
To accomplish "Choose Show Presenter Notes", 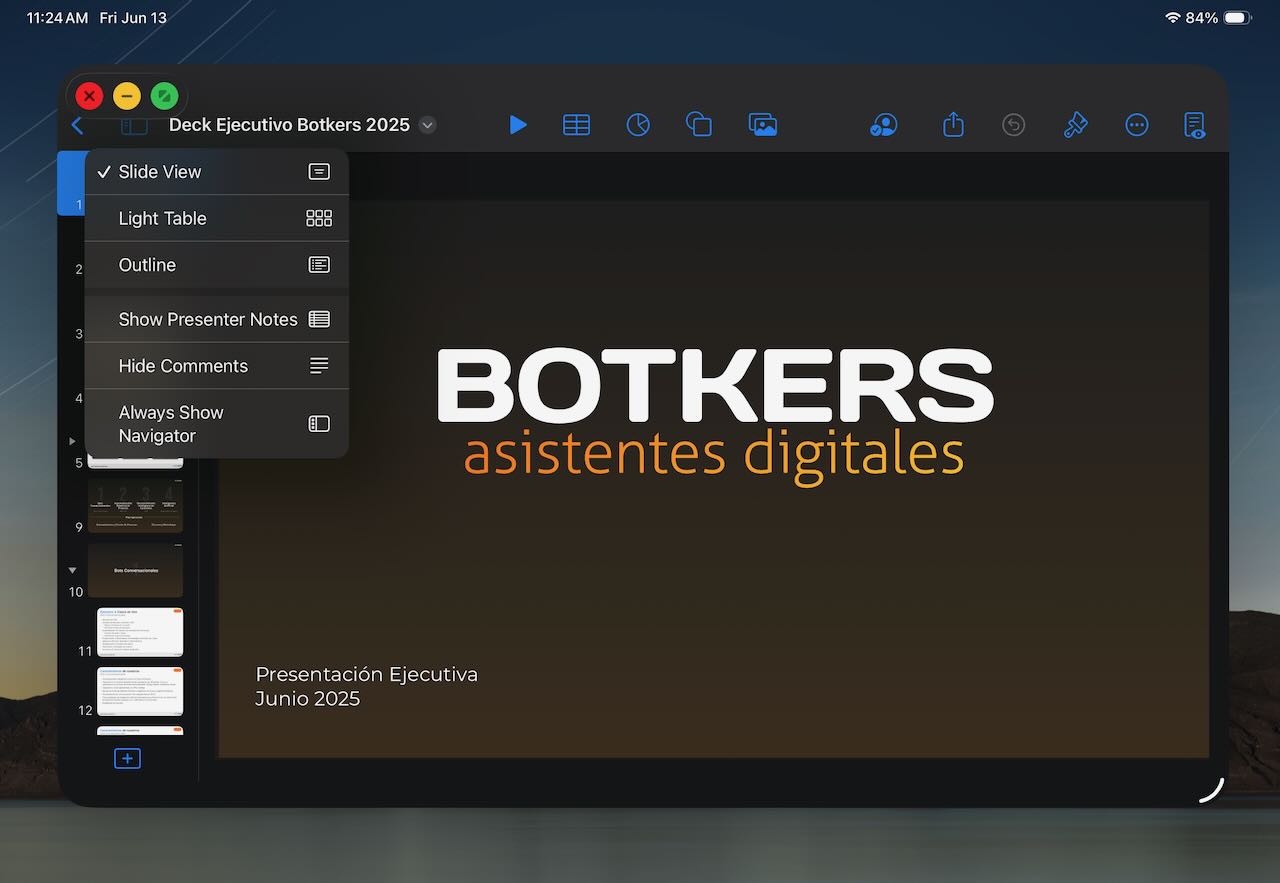I will click(217, 319).
